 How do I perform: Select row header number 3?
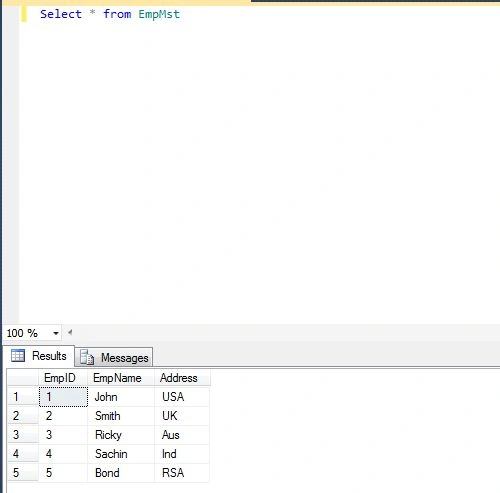tap(23, 435)
